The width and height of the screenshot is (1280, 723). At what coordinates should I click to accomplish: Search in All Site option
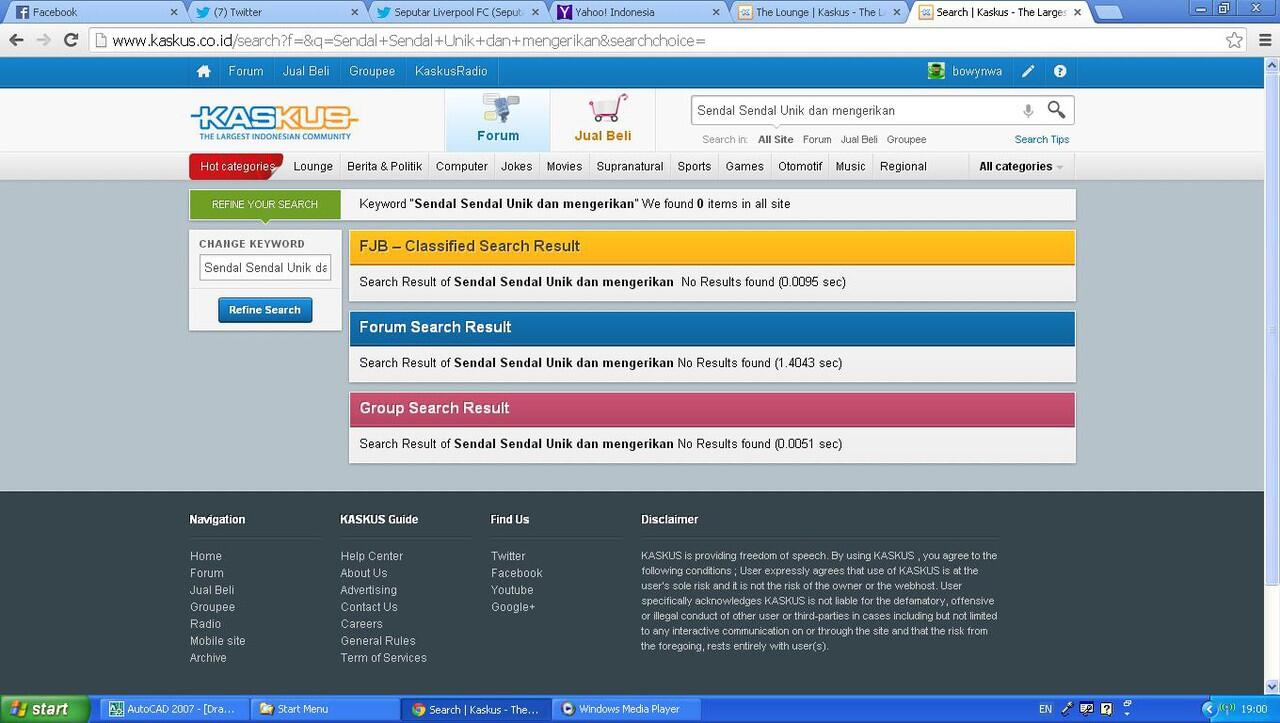(776, 140)
